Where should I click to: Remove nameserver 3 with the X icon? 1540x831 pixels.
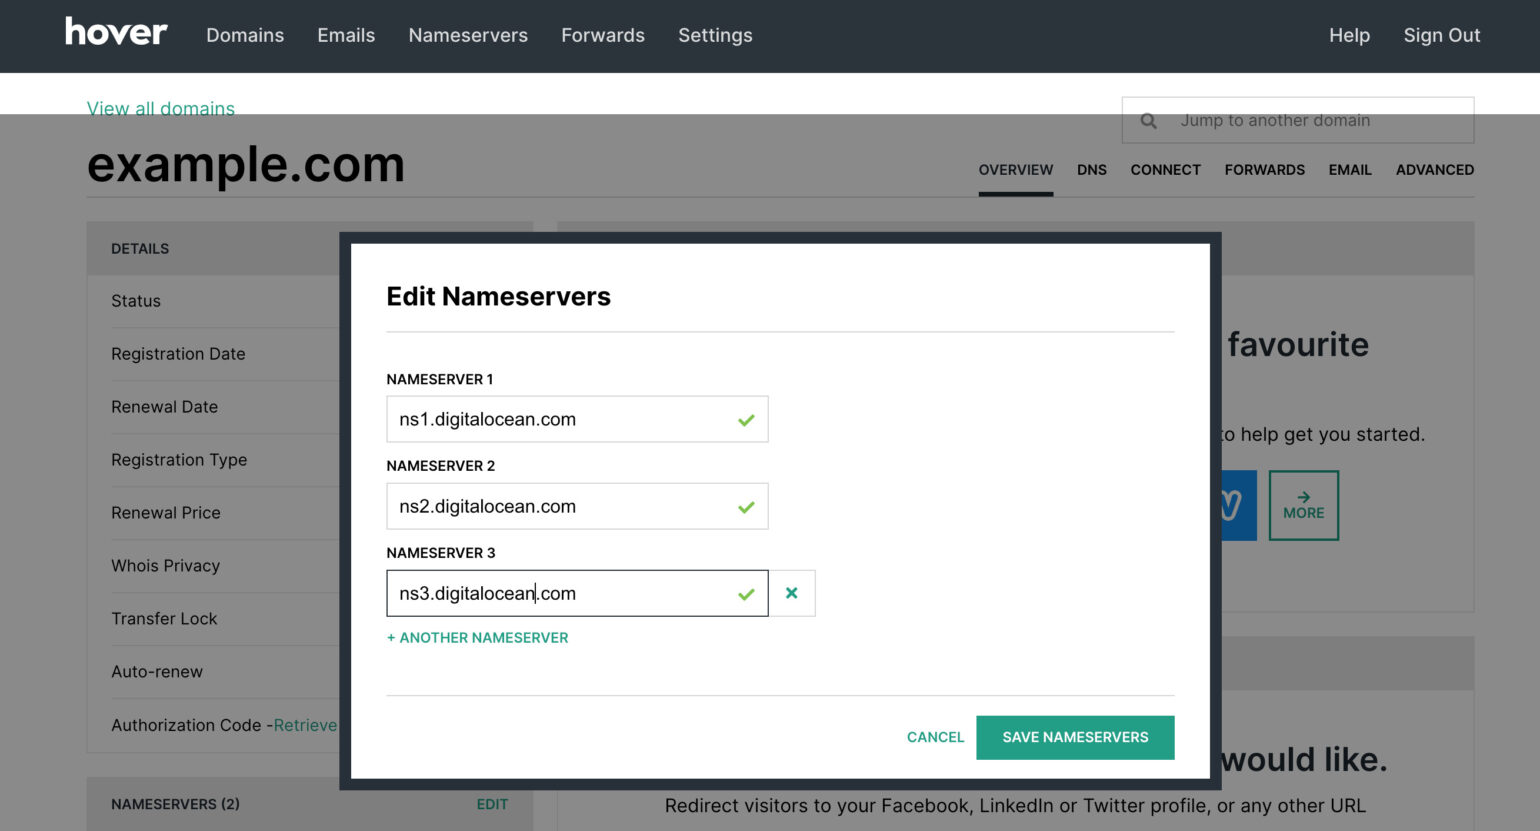(792, 593)
